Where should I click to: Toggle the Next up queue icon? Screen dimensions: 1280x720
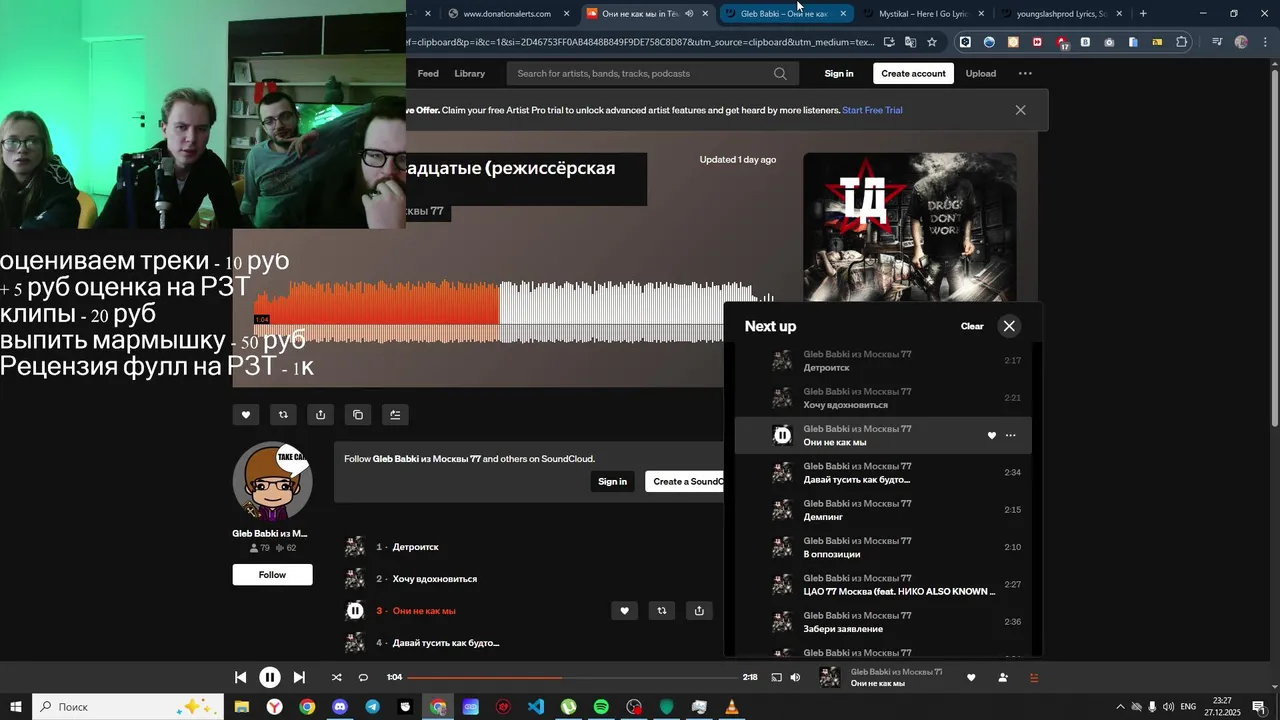click(x=1034, y=677)
